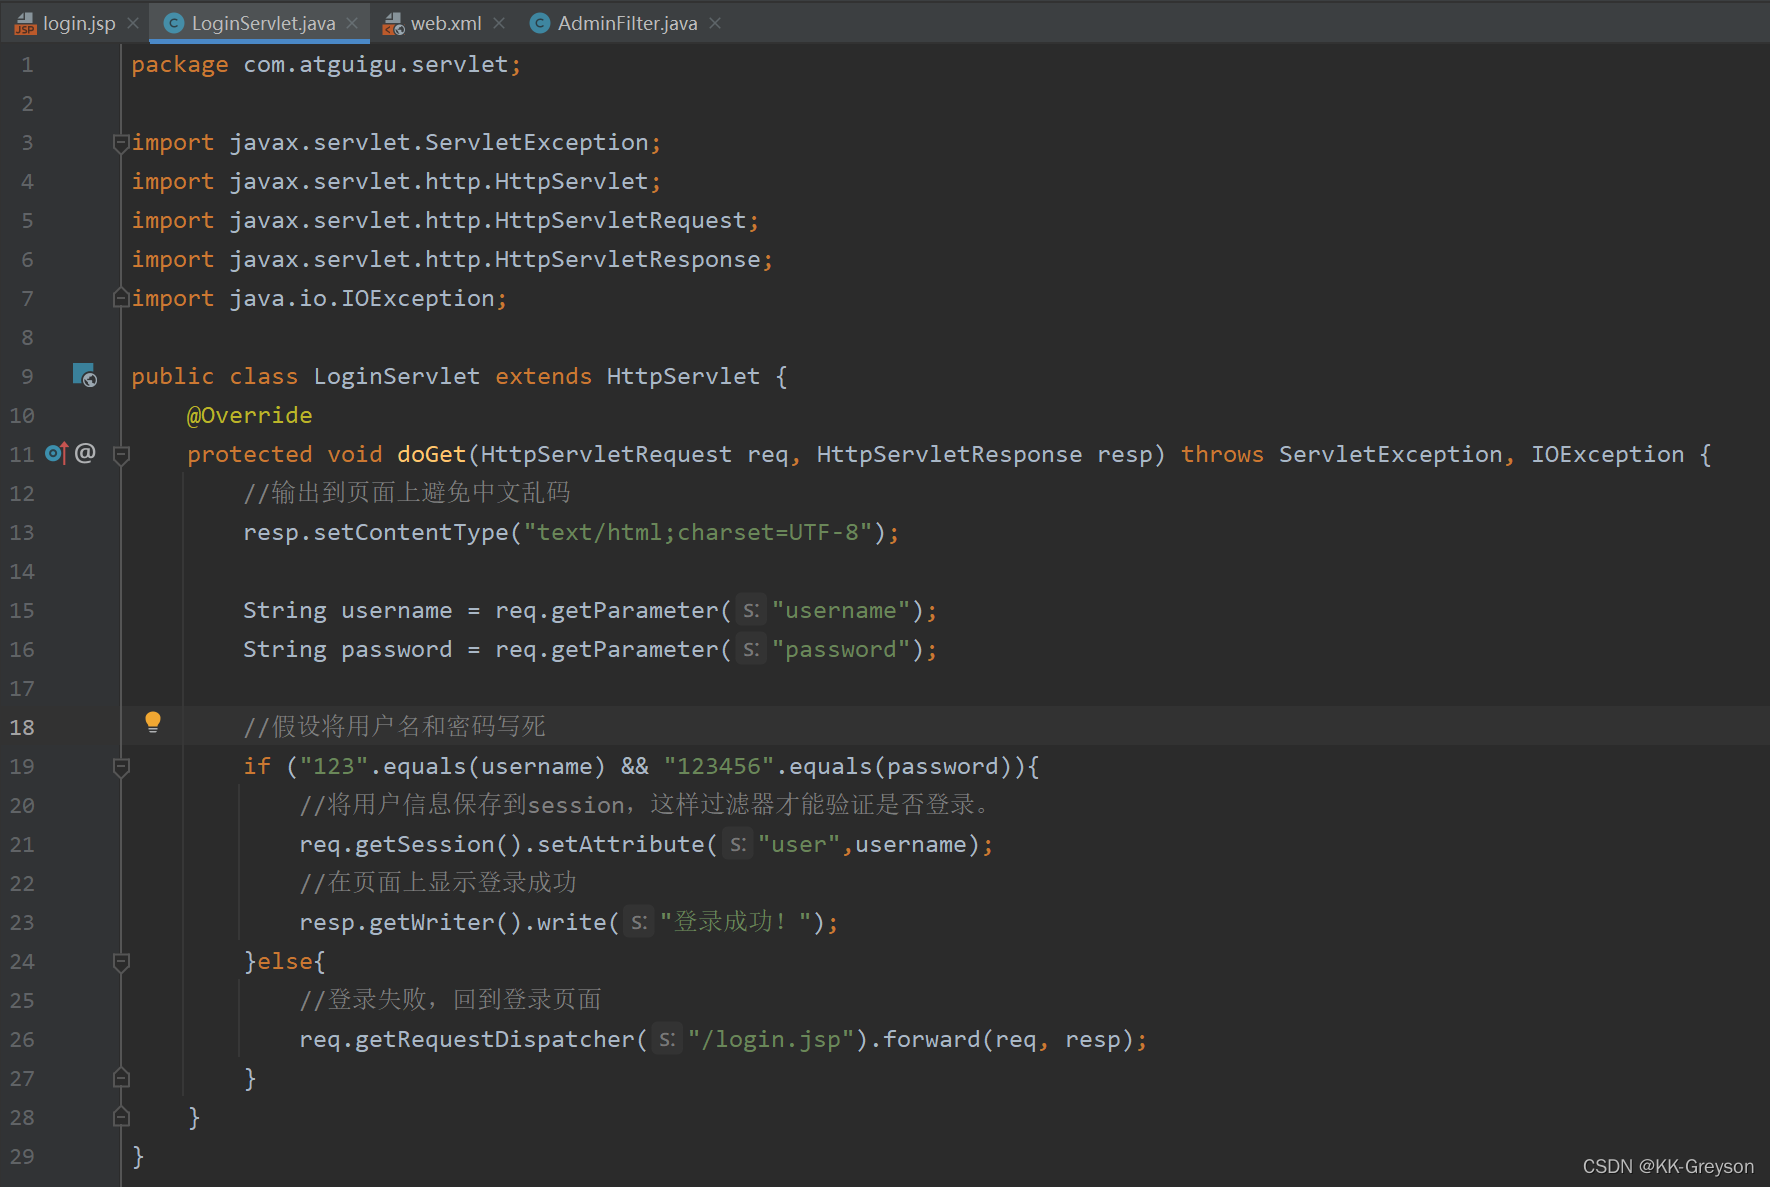Click the @ annotation gutter icon on line 11
Image resolution: width=1770 pixels, height=1187 pixels.
pyautogui.click(x=85, y=453)
